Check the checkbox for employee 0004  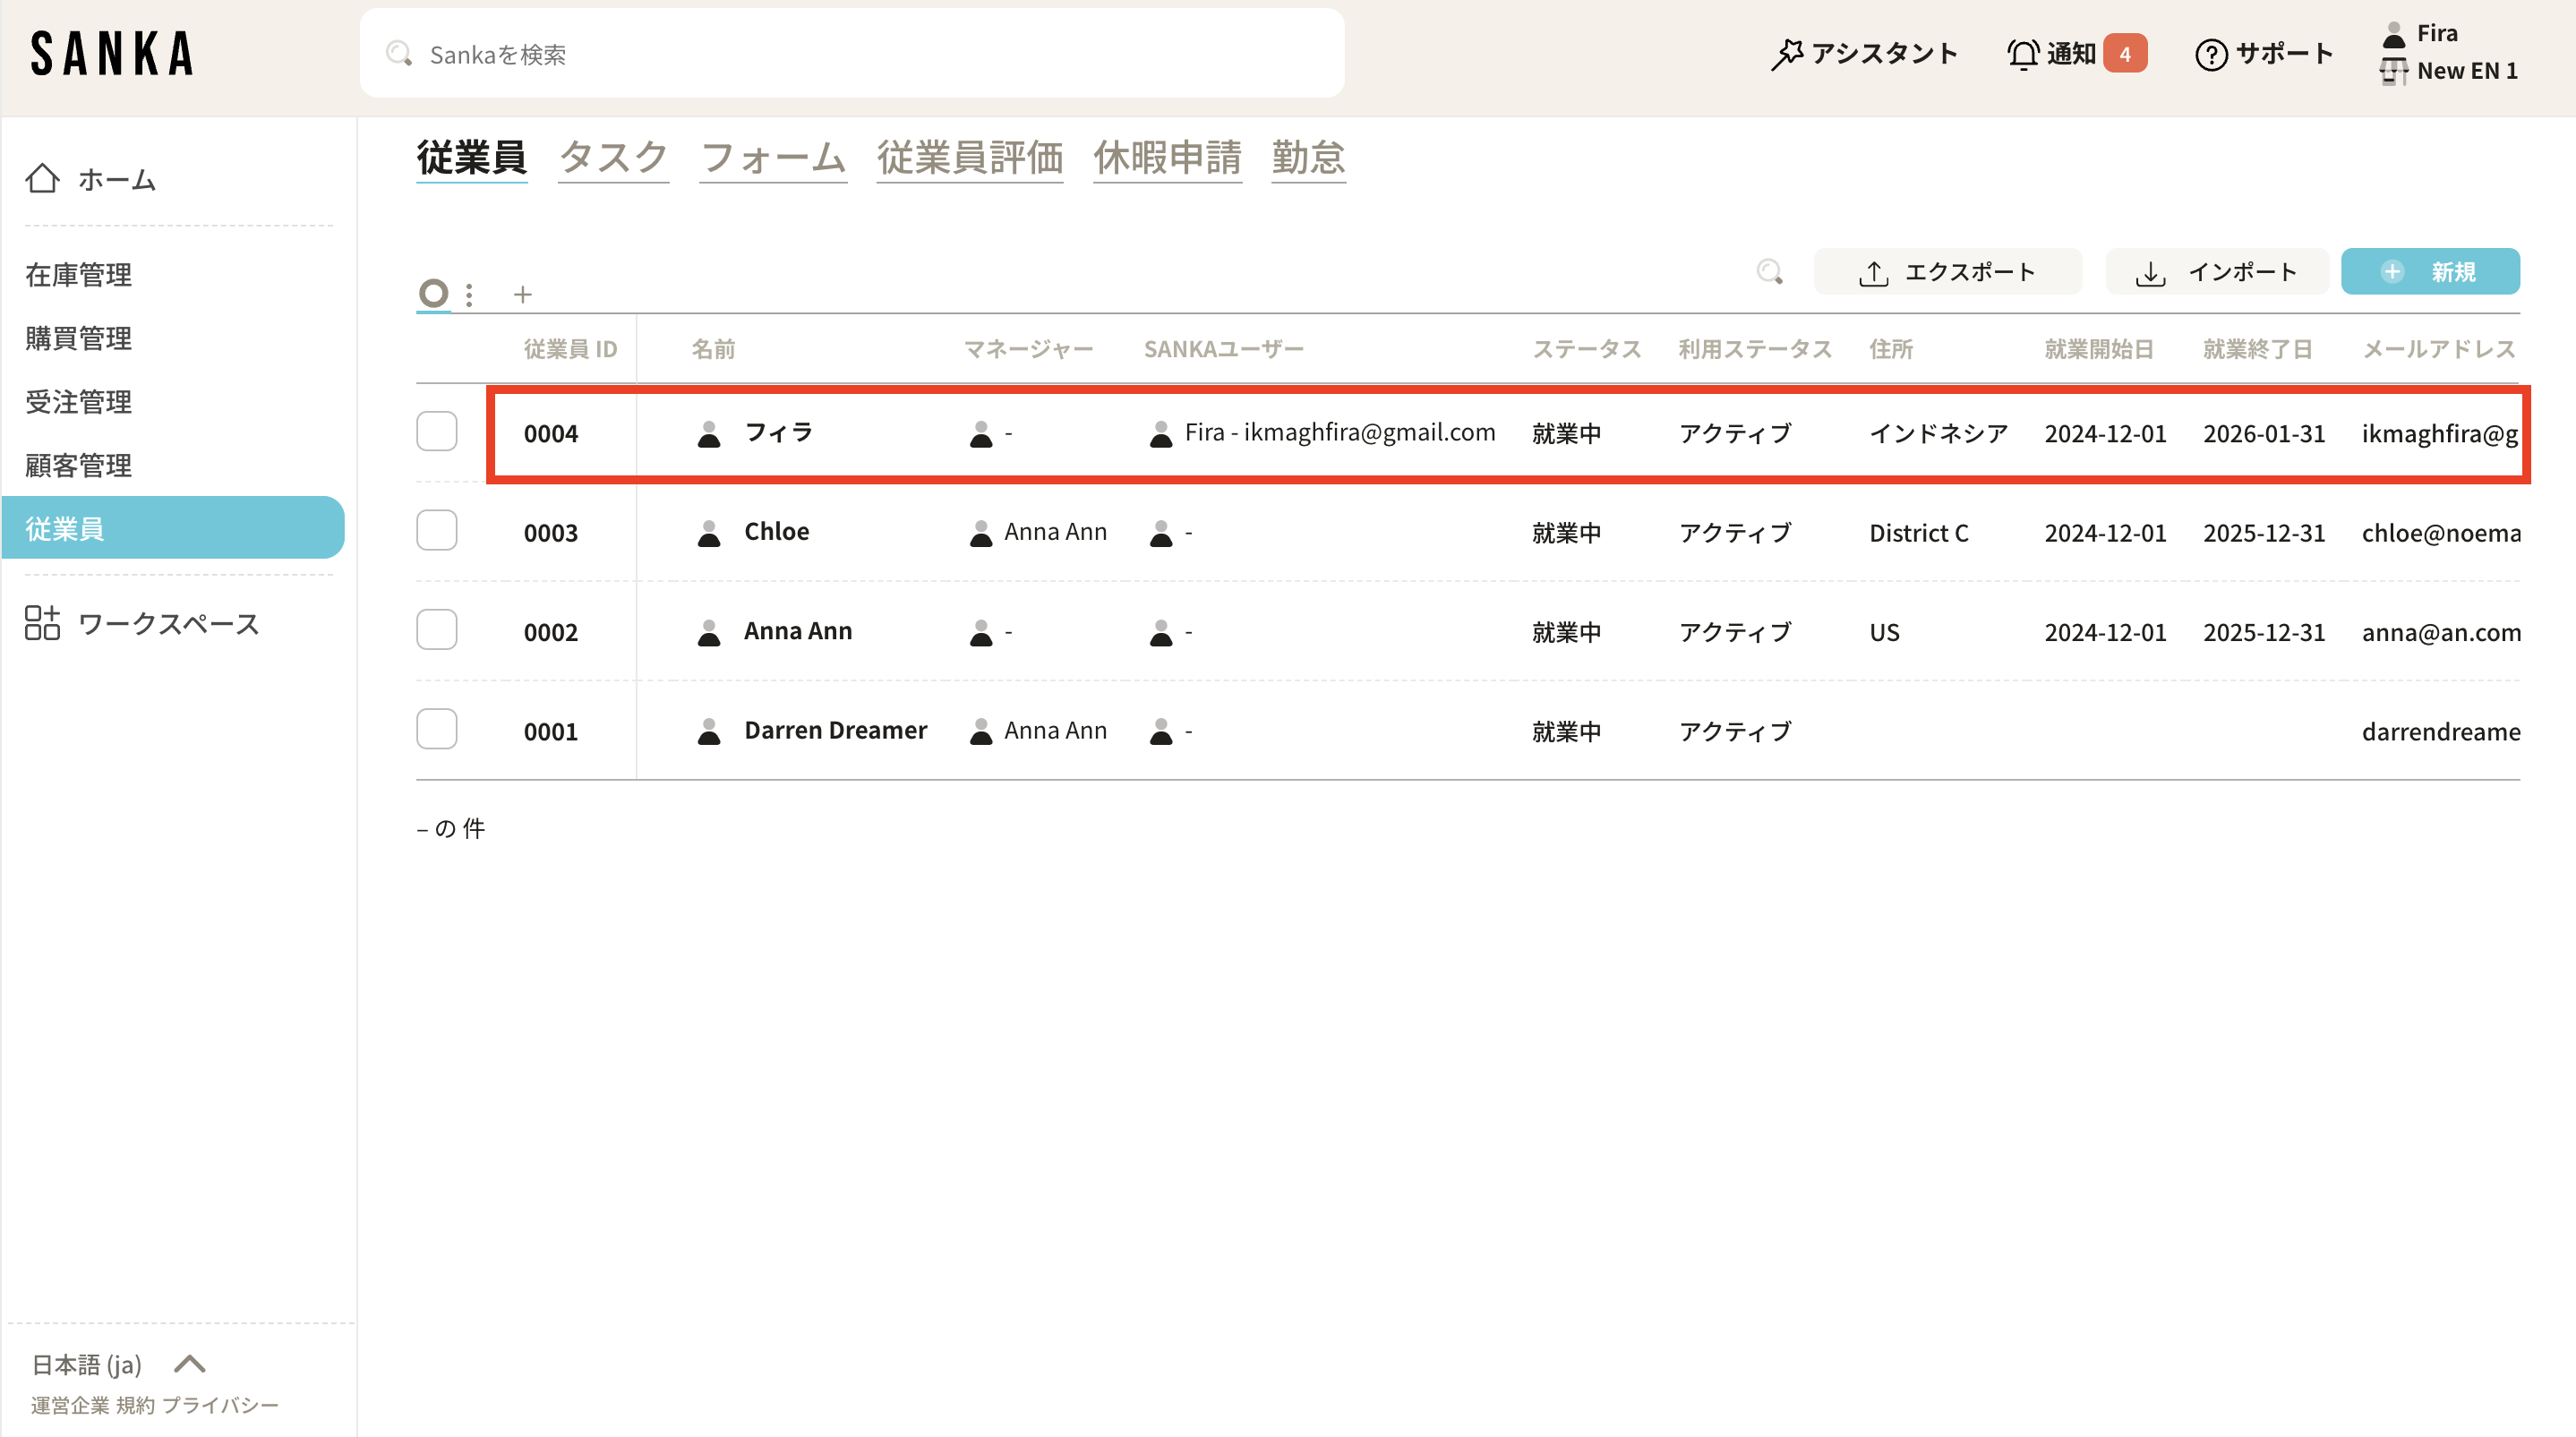point(437,432)
